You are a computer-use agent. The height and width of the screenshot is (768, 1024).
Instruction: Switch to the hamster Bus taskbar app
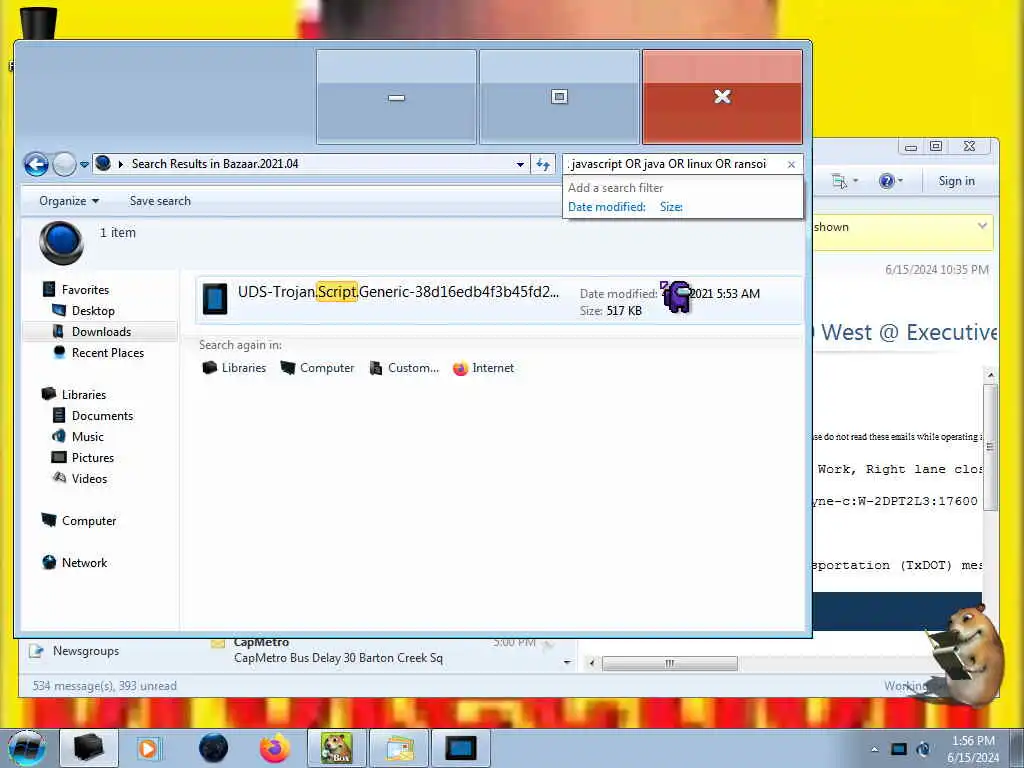click(x=337, y=748)
